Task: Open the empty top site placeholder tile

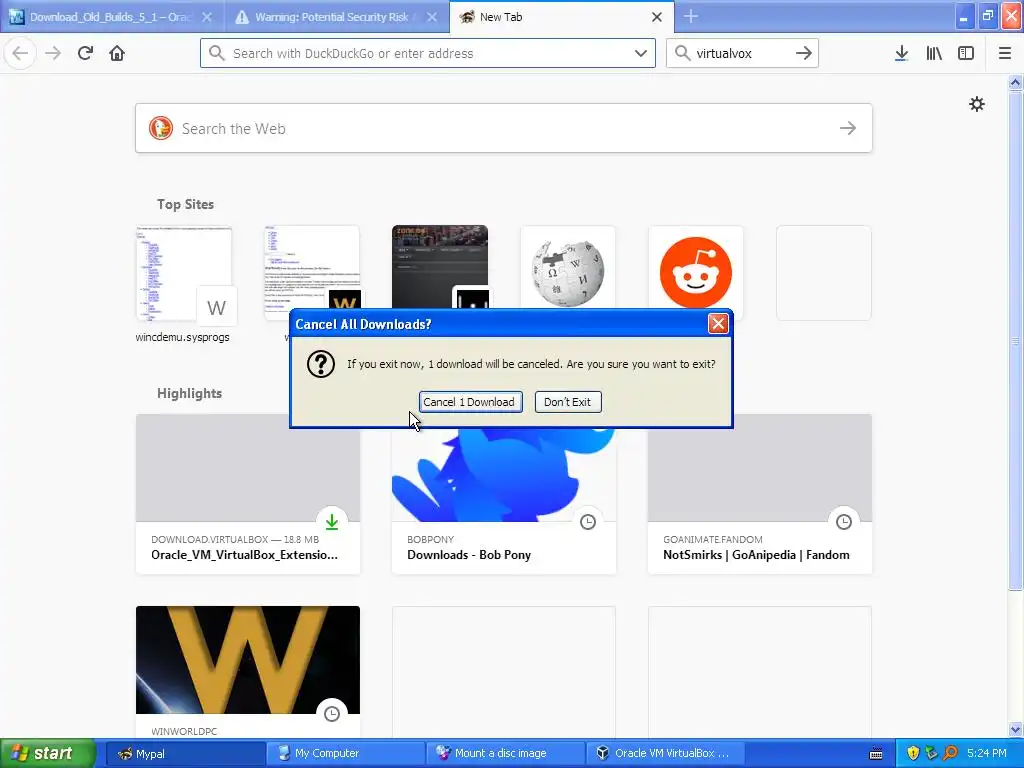Action: [x=824, y=273]
